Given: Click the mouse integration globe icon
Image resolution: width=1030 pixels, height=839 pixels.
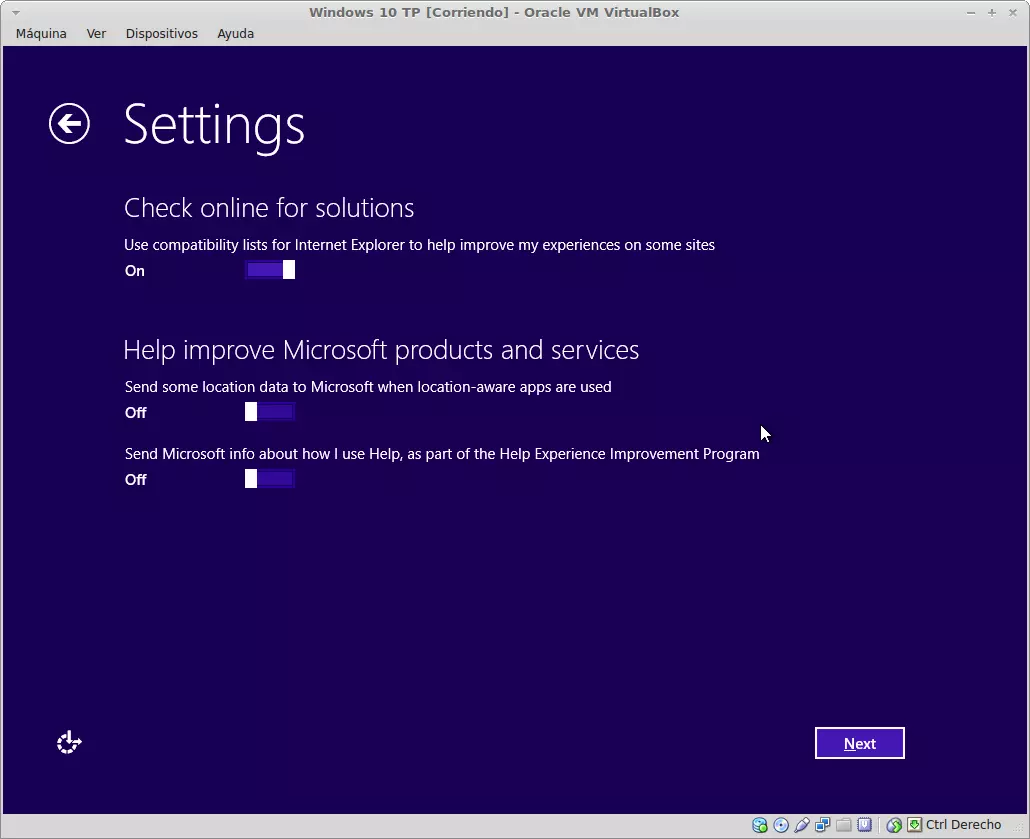Looking at the screenshot, I should 894,825.
